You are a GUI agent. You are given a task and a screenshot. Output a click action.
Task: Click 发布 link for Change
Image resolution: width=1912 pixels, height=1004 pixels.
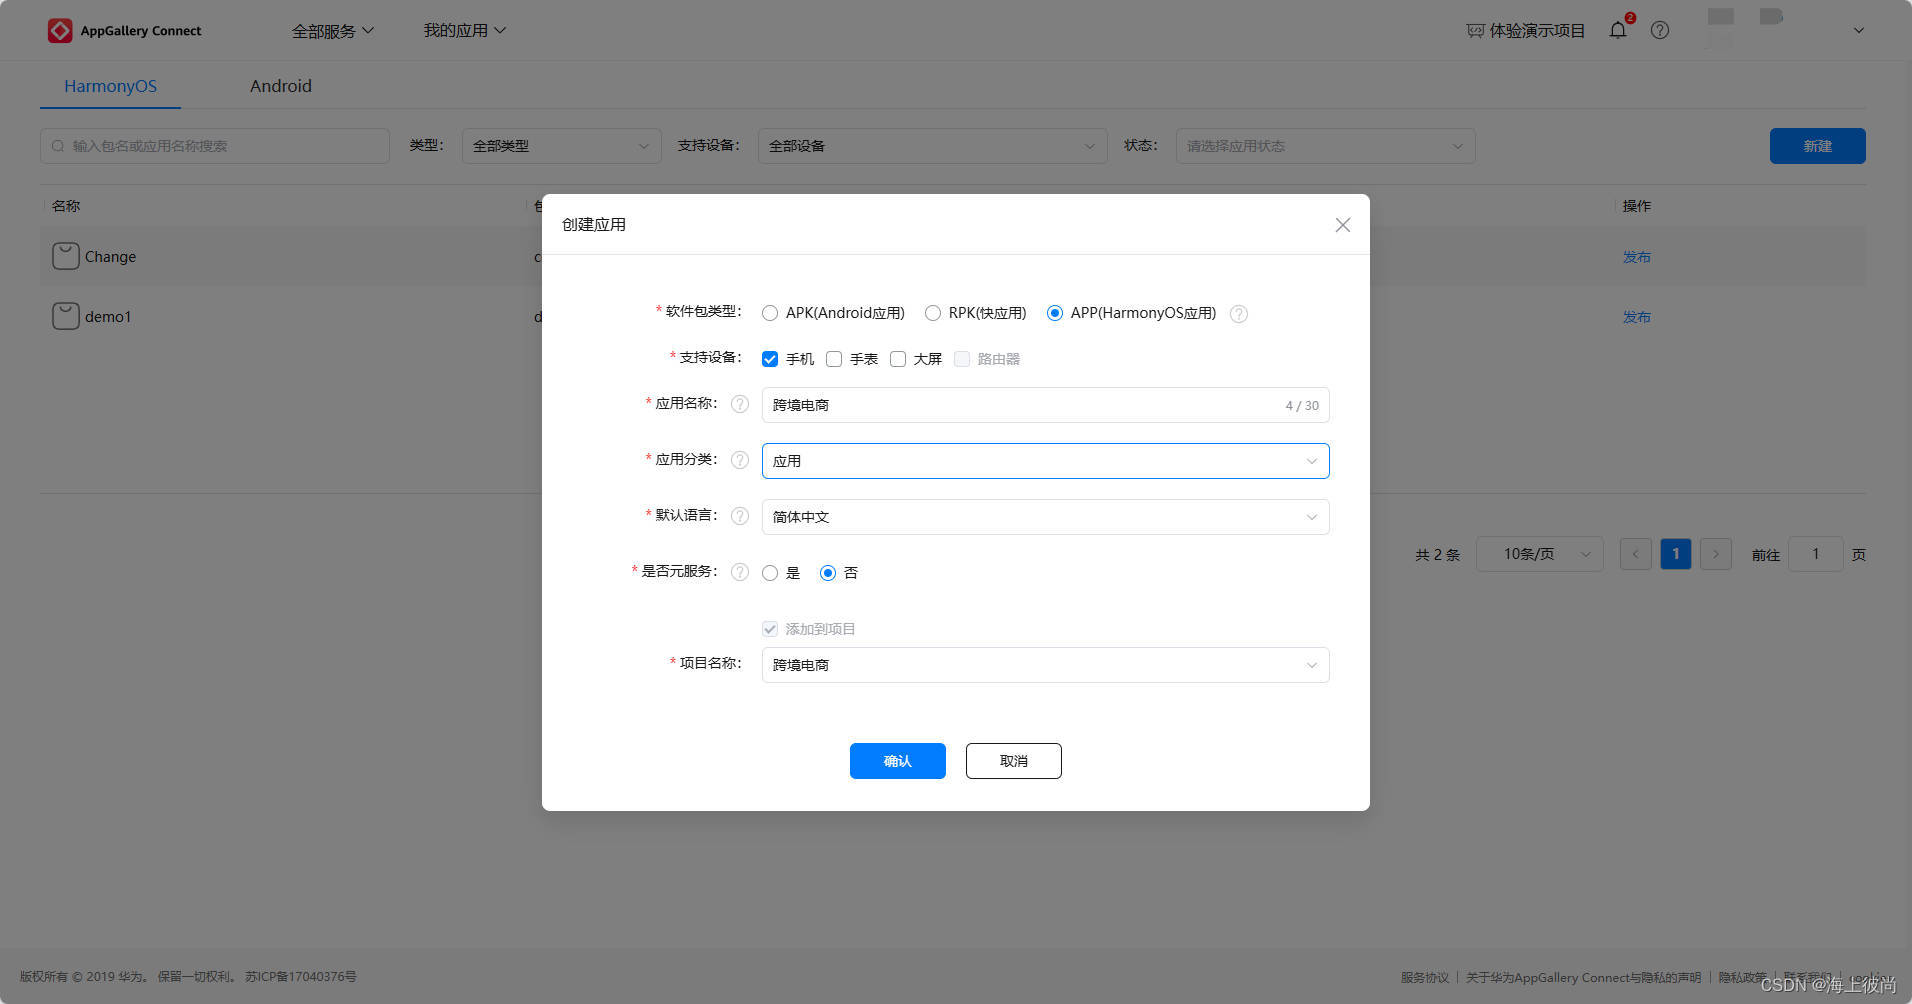1637,257
